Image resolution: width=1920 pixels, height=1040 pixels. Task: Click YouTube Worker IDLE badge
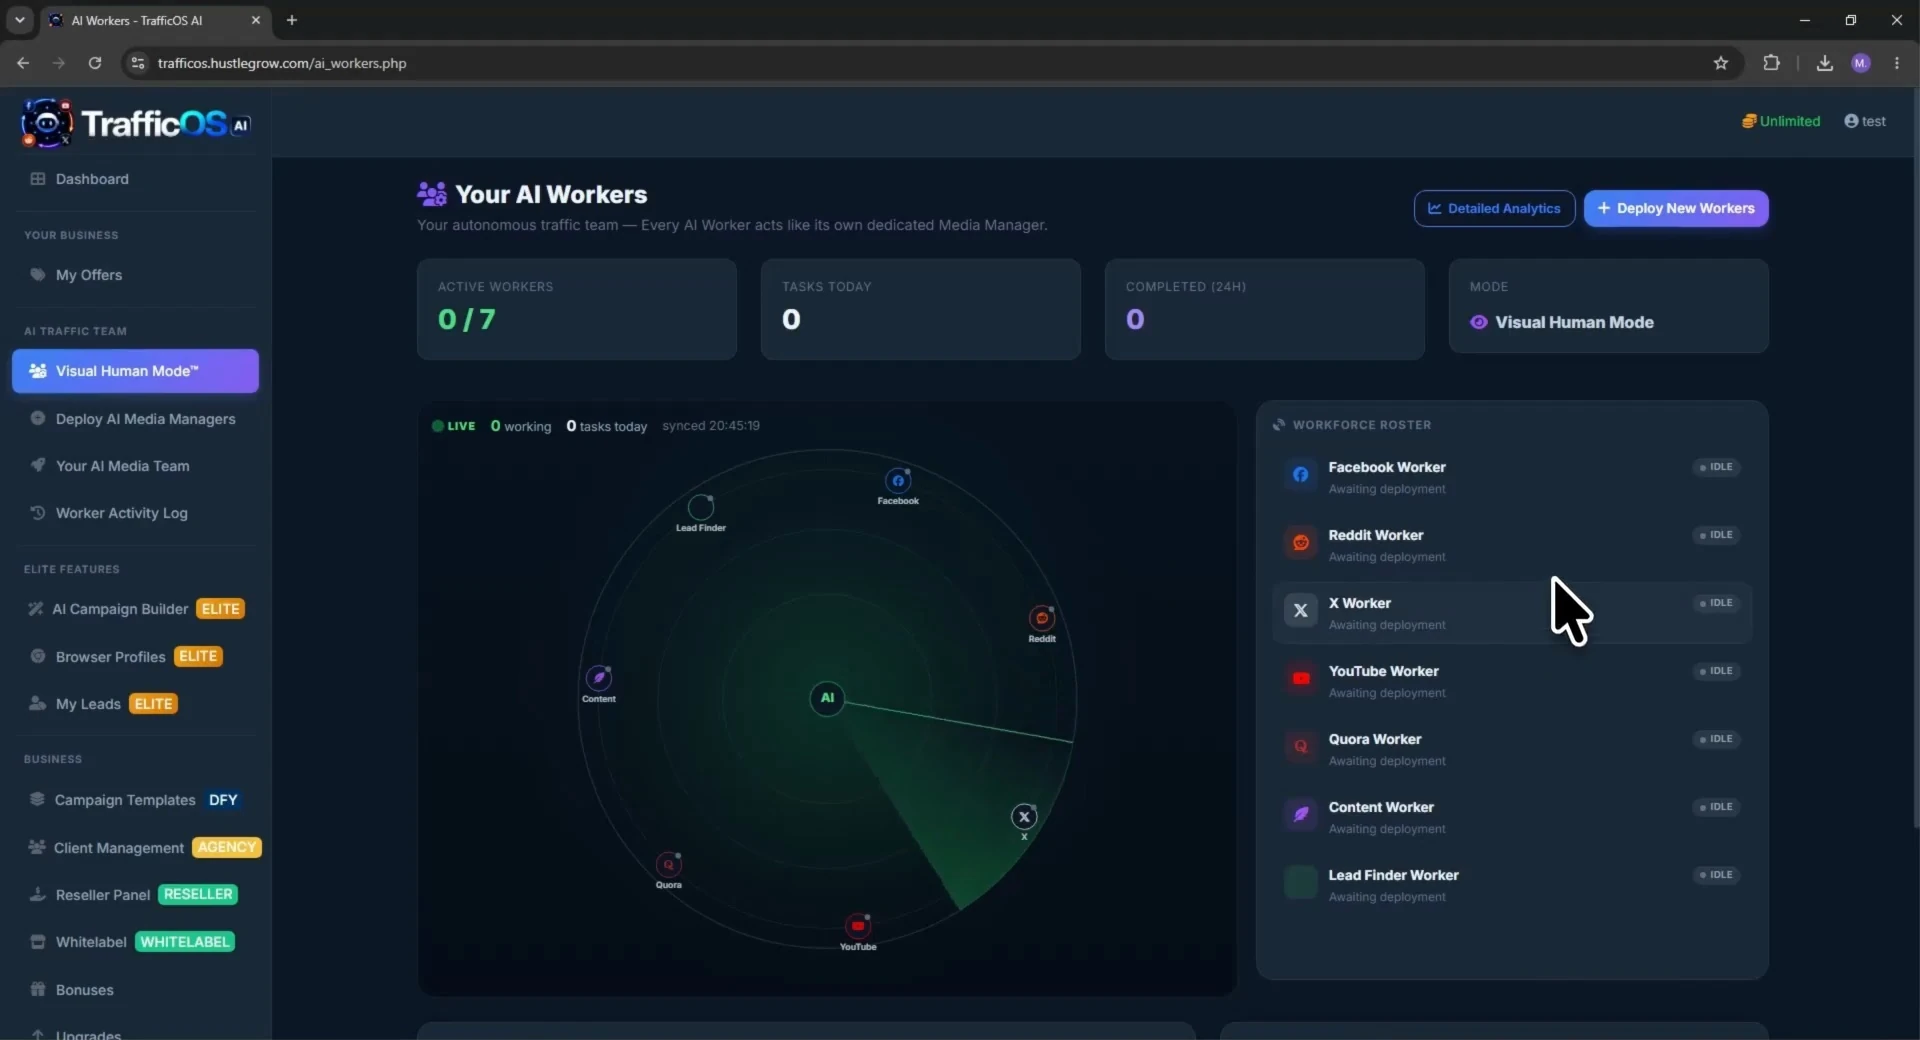[1716, 671]
